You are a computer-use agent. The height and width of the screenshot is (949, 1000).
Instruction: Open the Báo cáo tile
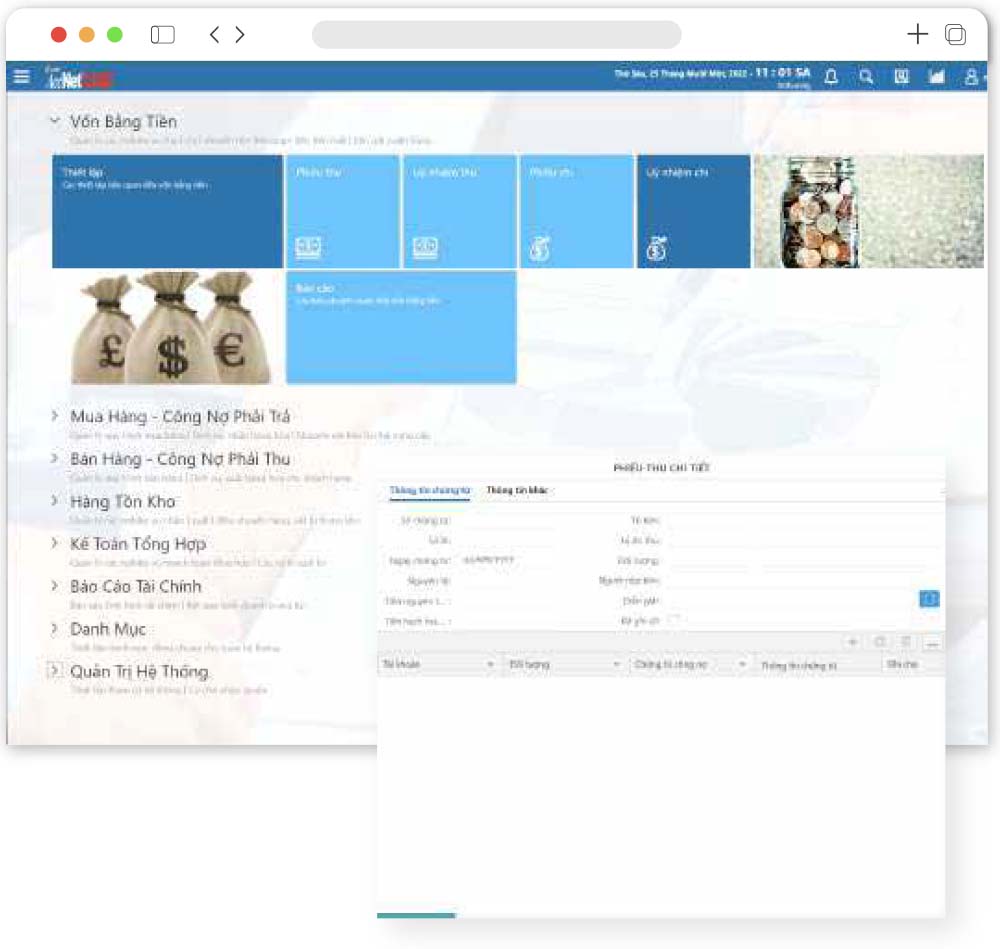pyautogui.click(x=401, y=327)
